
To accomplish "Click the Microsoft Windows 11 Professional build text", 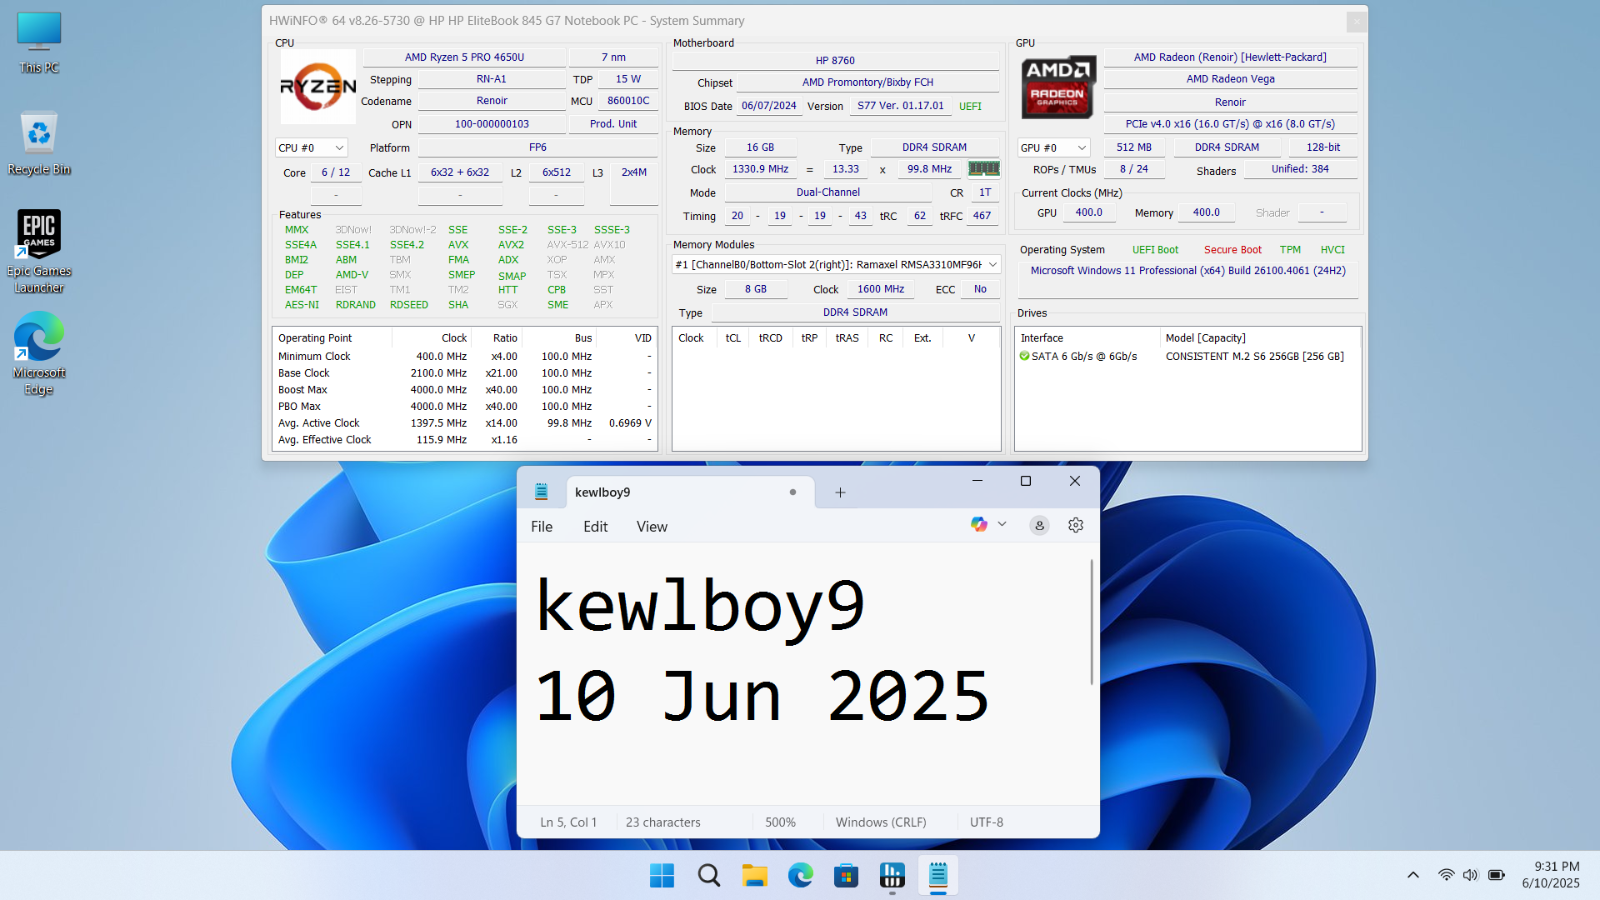I will (1188, 270).
